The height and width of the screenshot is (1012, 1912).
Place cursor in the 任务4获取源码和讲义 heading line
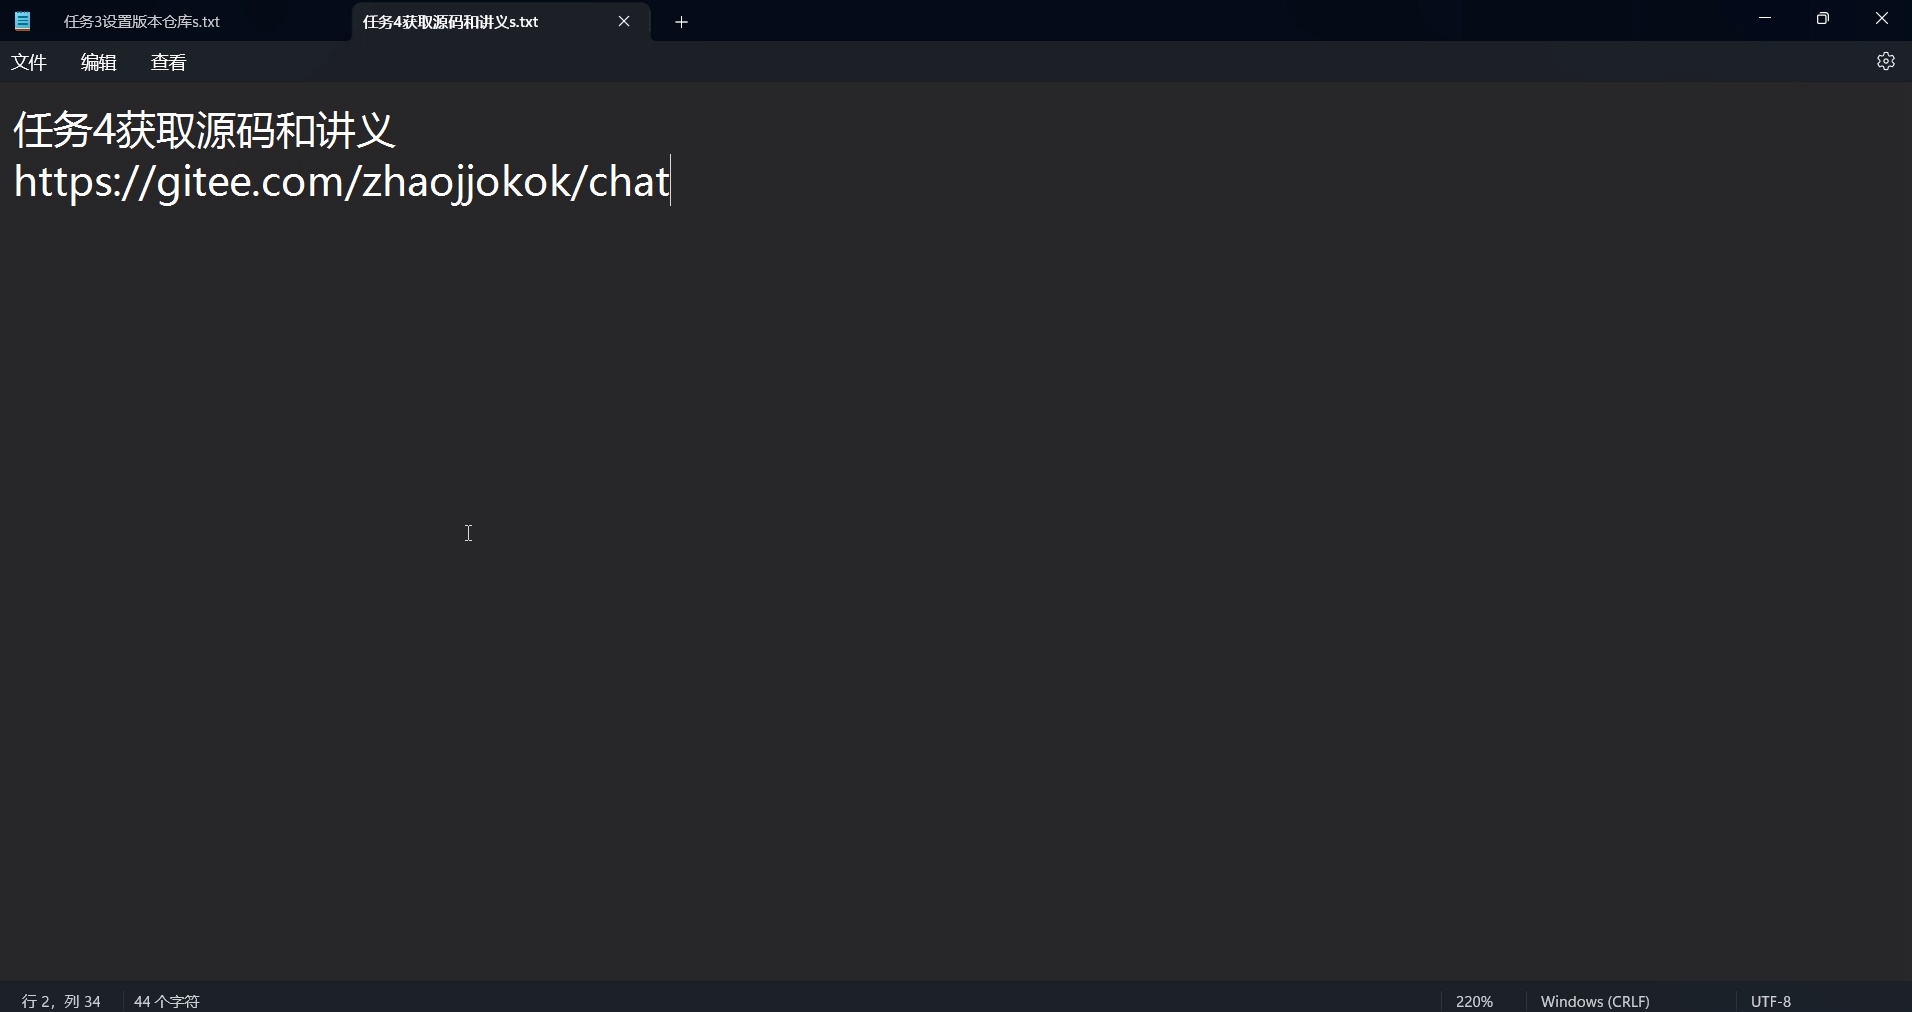[205, 130]
